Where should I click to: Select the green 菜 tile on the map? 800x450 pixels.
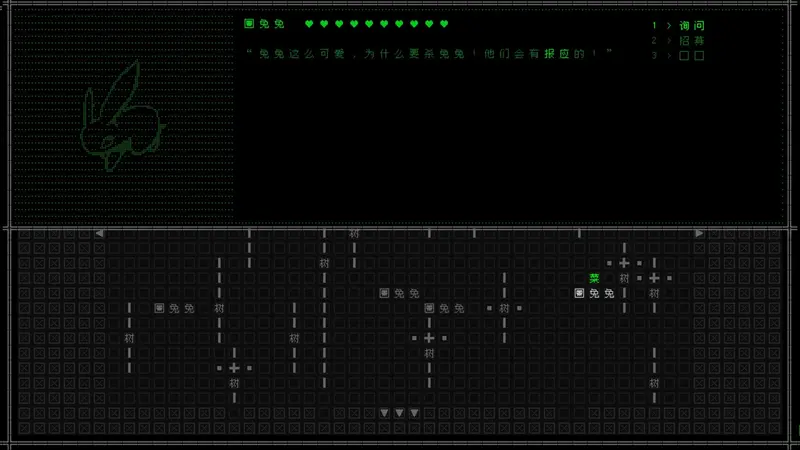pos(594,278)
